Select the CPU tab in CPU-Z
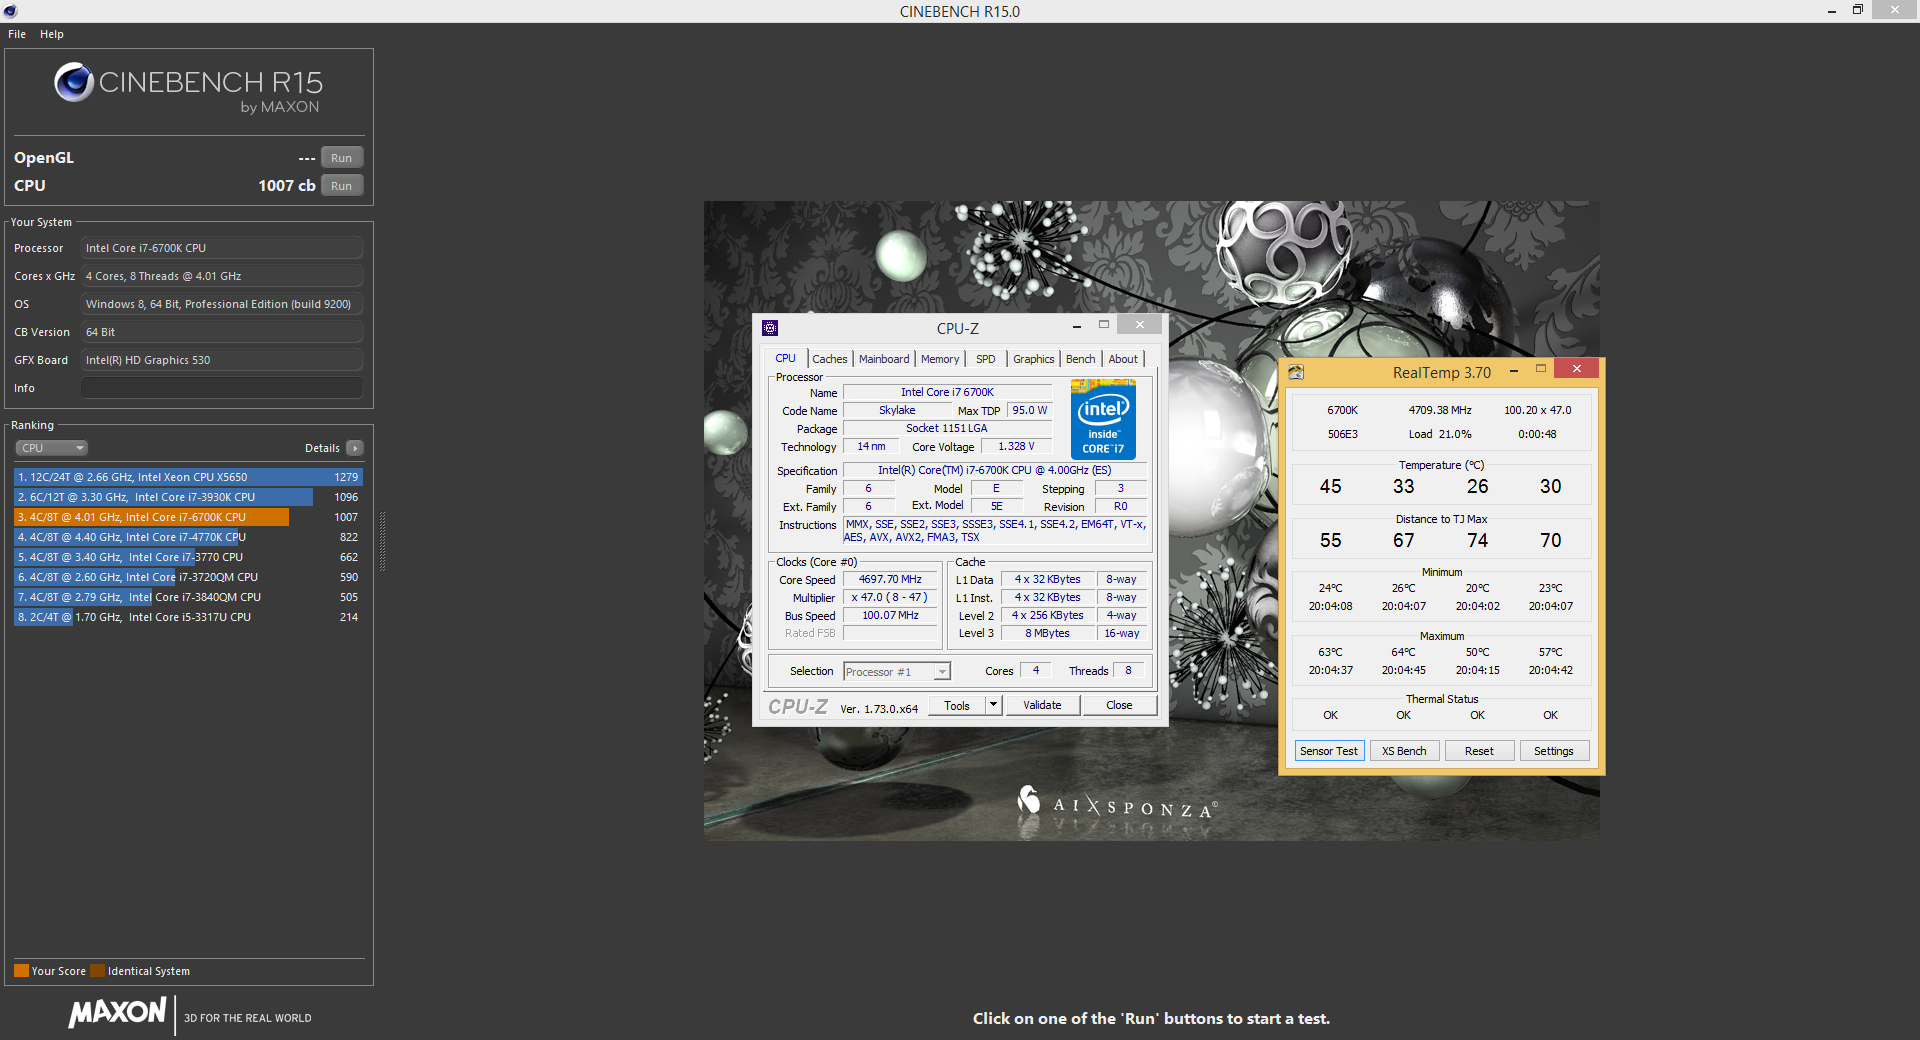The width and height of the screenshot is (1920, 1040). 786,358
